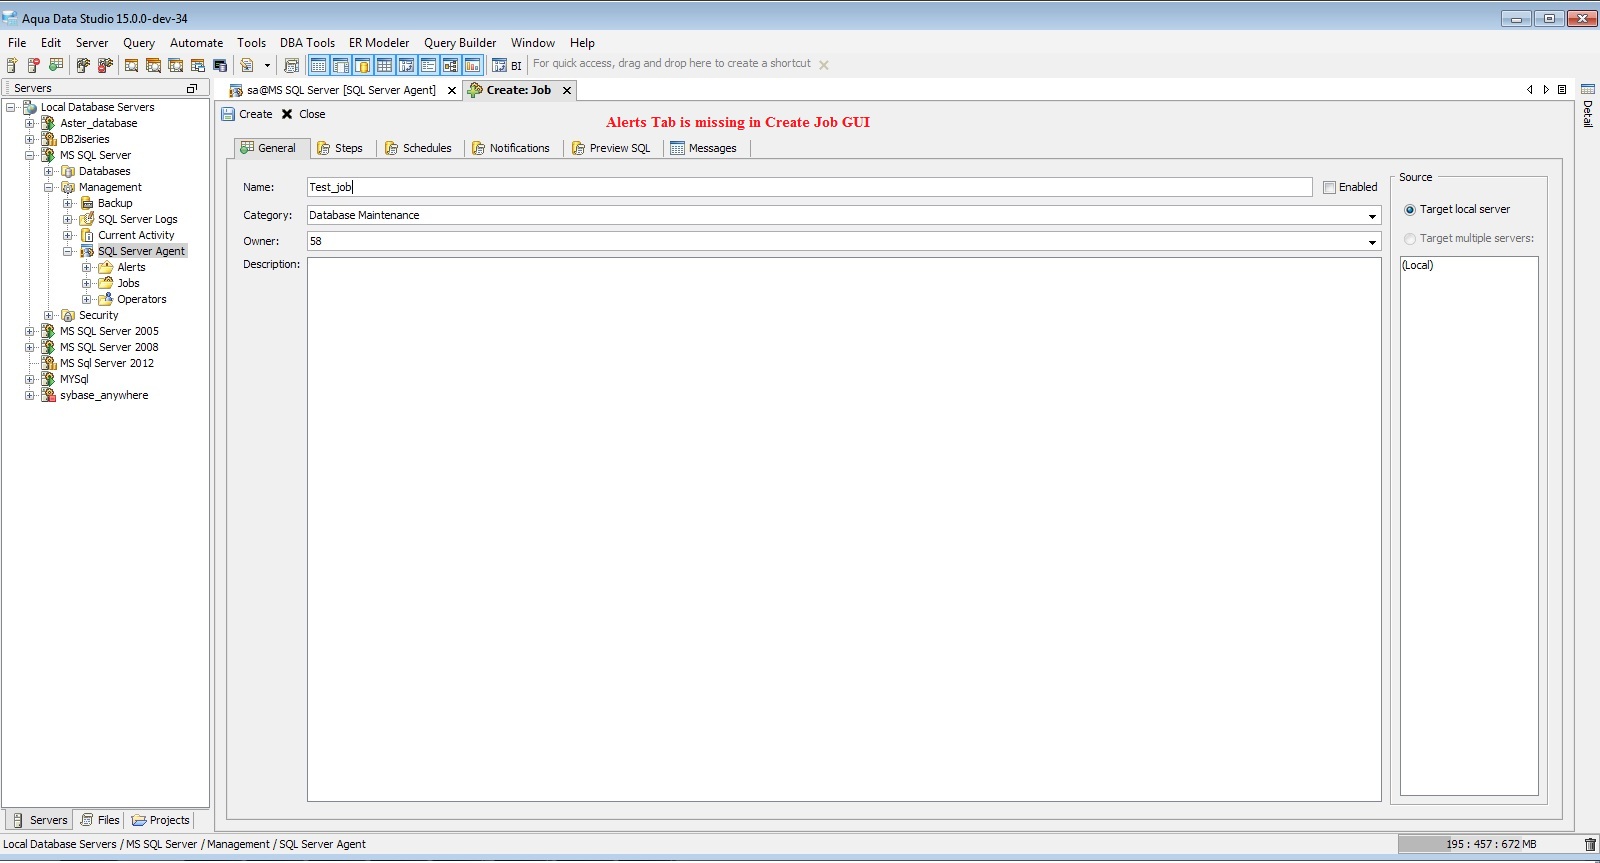Screen dimensions: 1600x863
Task: Go to the next tab using the right arrow
Action: (1545, 90)
